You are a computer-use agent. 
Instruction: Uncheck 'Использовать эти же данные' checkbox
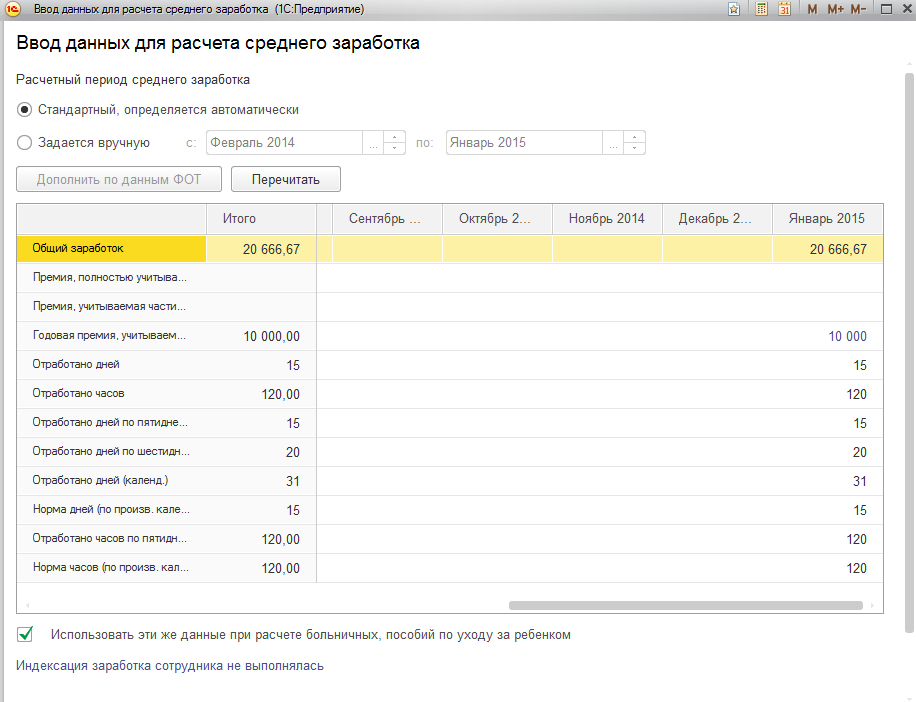click(x=26, y=634)
